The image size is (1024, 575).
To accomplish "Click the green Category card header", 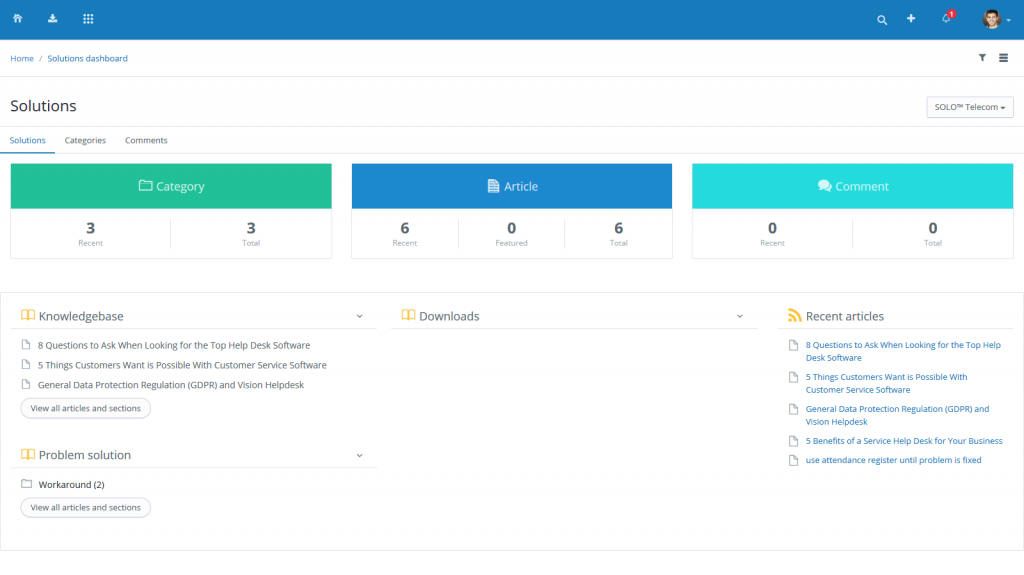I will 171,186.
